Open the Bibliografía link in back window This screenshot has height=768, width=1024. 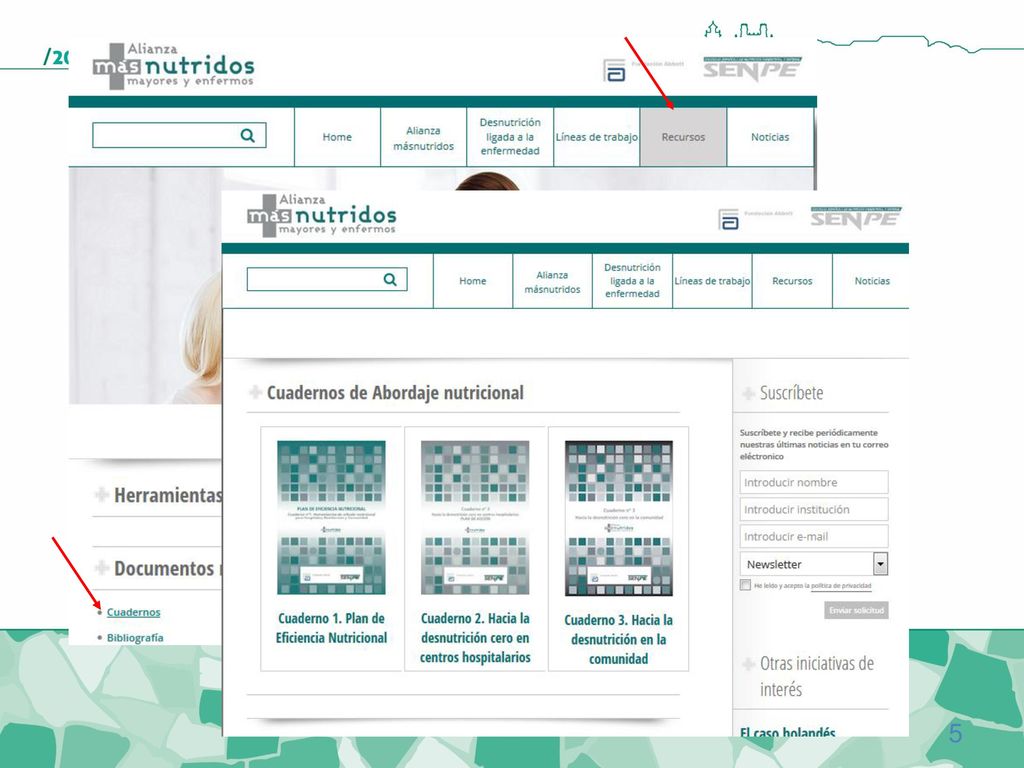pos(135,637)
